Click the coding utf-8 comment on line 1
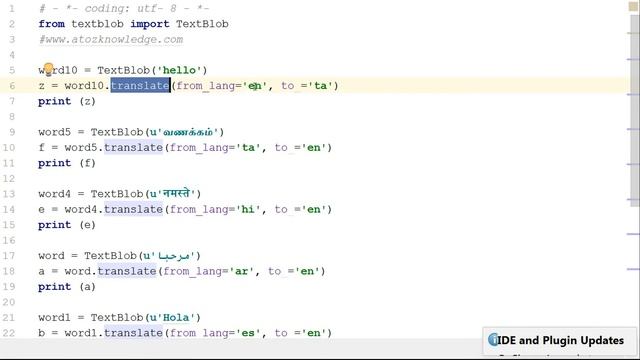Image resolution: width=640 pixels, height=360 pixels. [124, 9]
